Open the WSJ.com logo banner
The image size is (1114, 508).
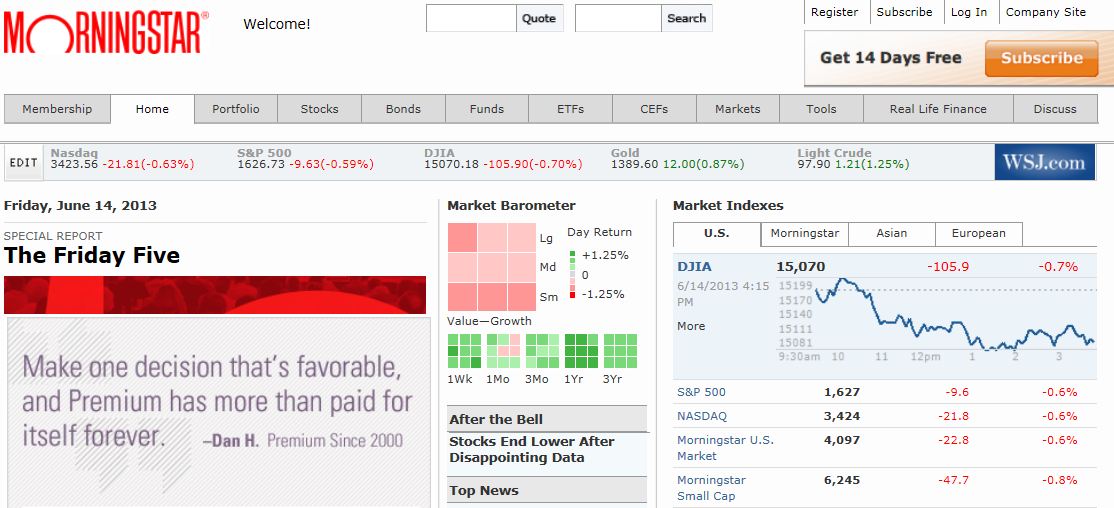(x=1044, y=162)
